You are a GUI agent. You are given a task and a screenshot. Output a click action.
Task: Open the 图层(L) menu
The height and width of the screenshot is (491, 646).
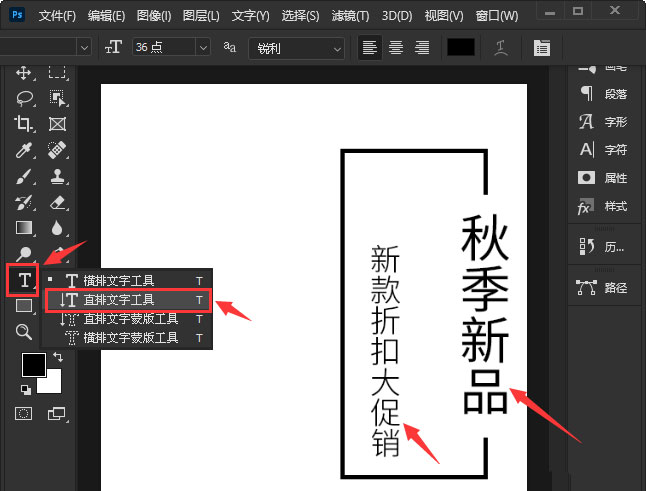coord(201,16)
